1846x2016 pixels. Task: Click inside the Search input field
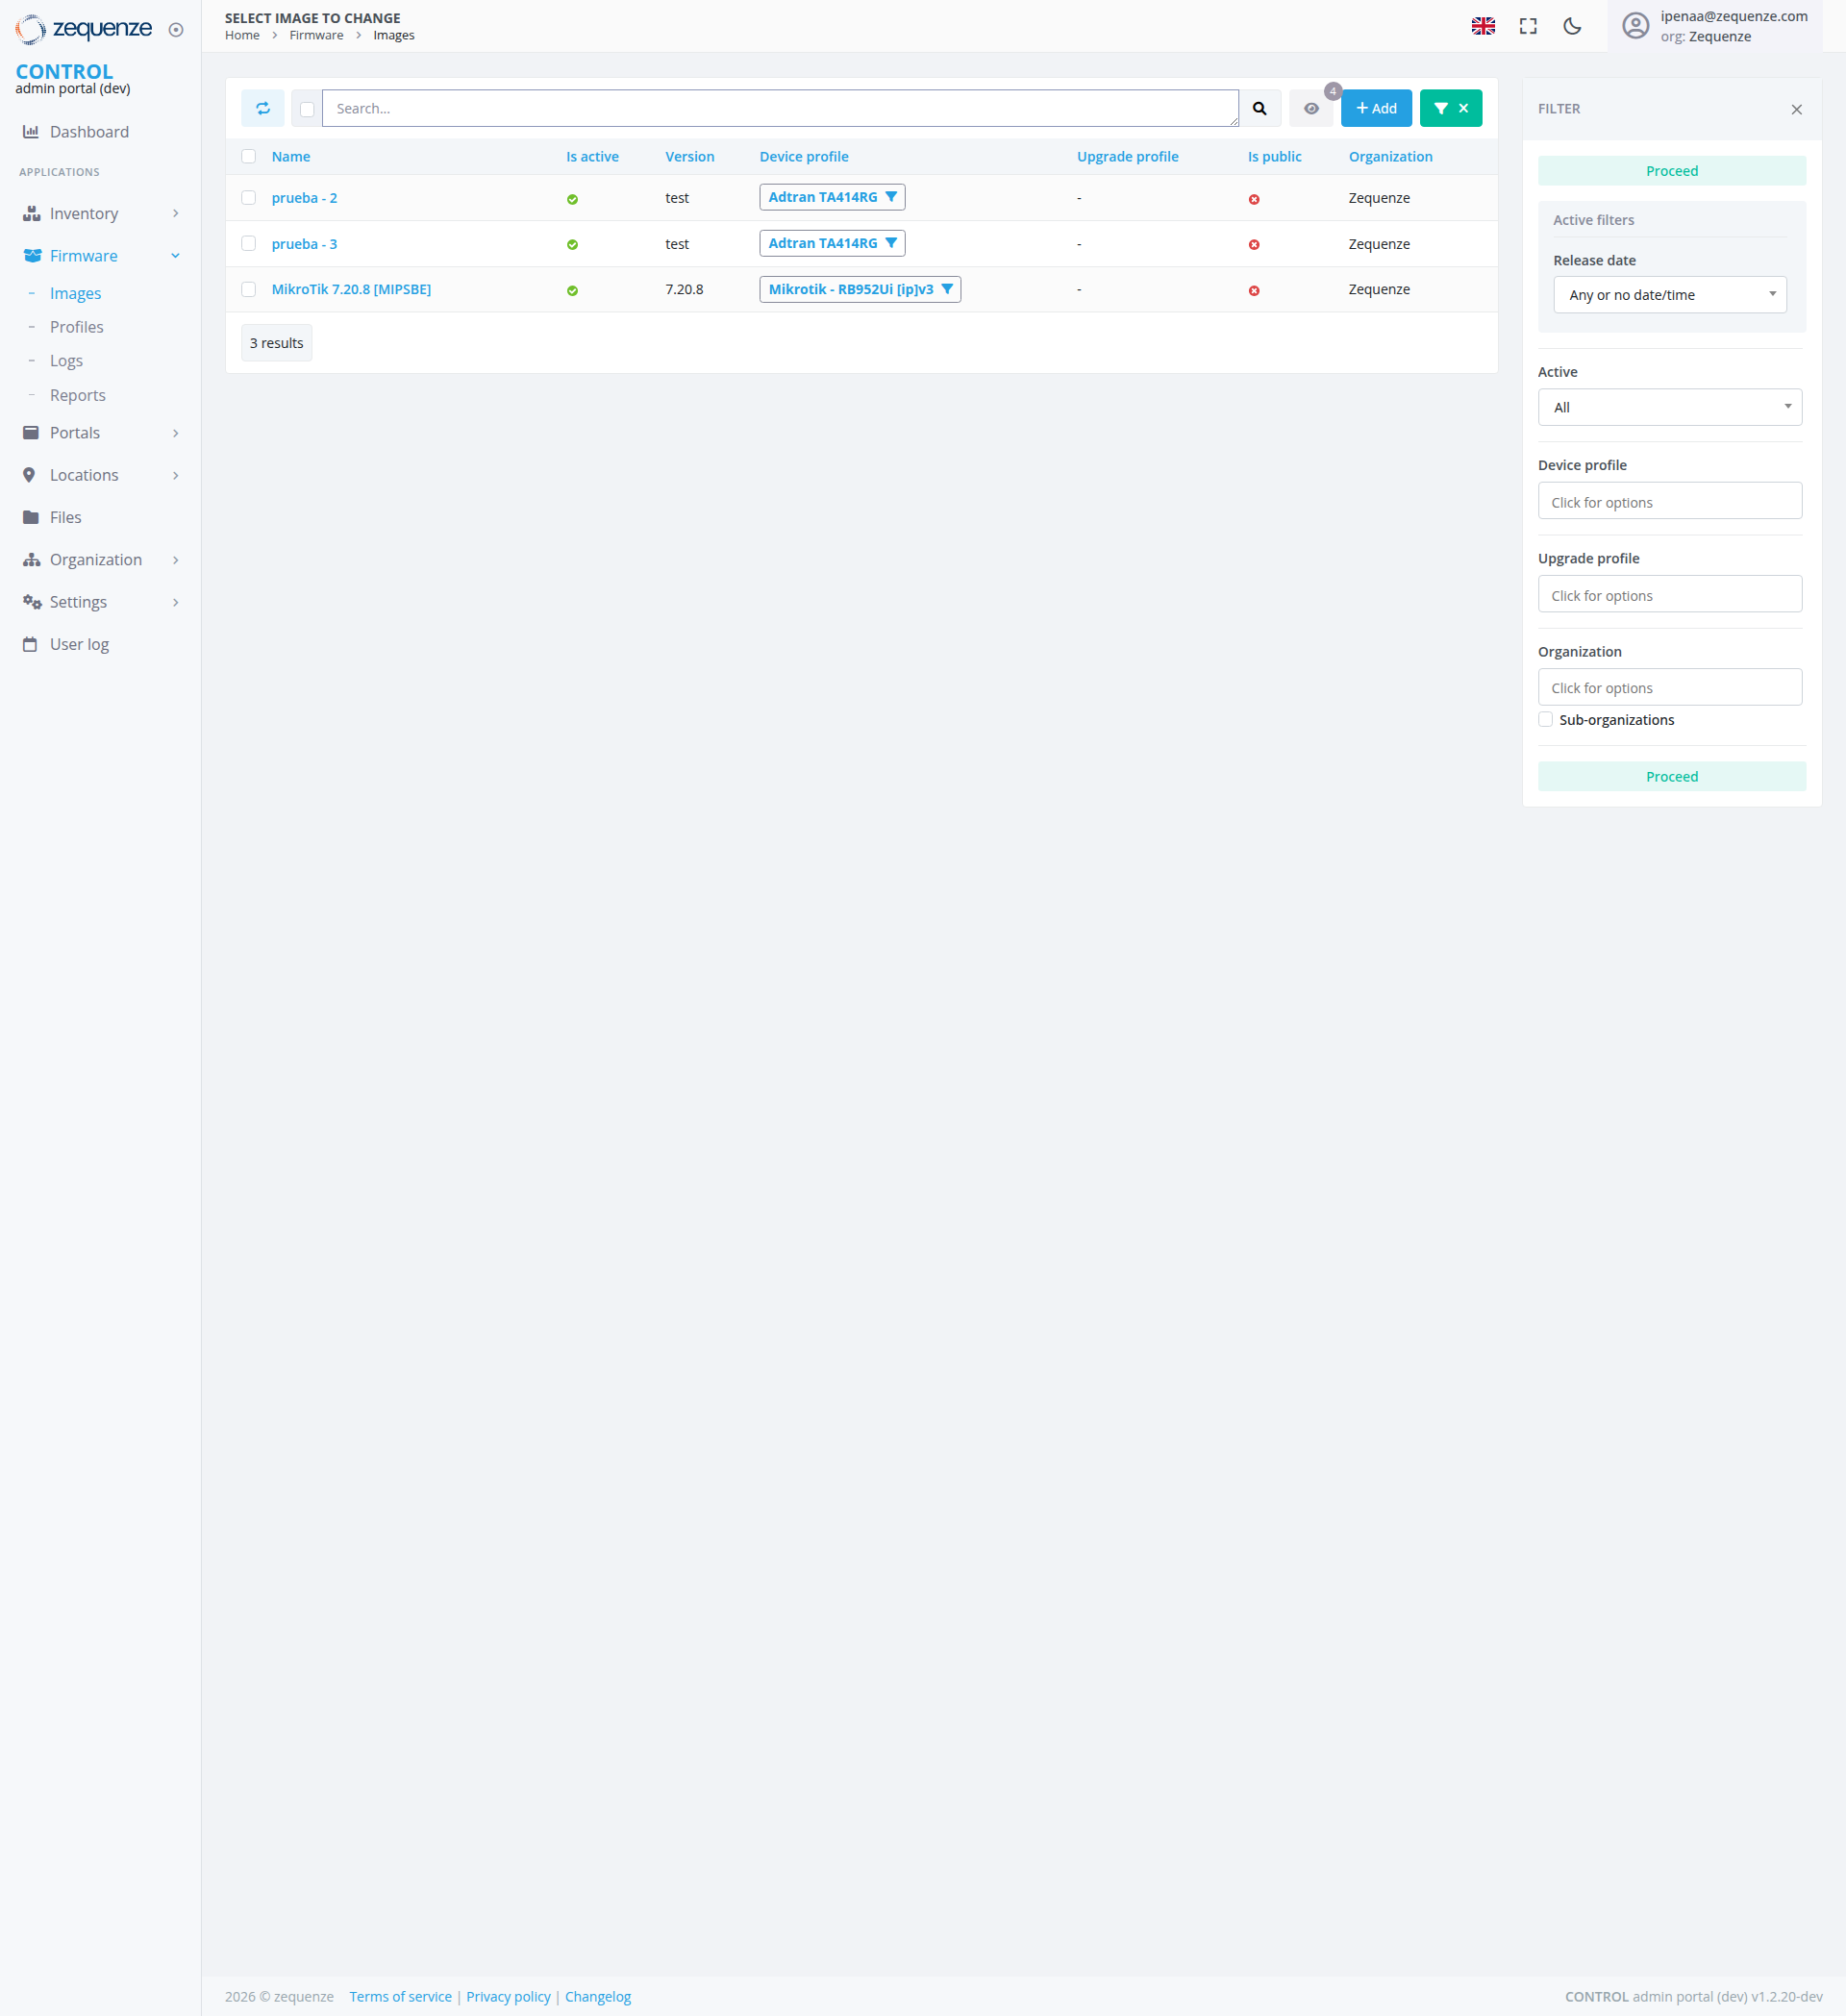click(x=780, y=108)
